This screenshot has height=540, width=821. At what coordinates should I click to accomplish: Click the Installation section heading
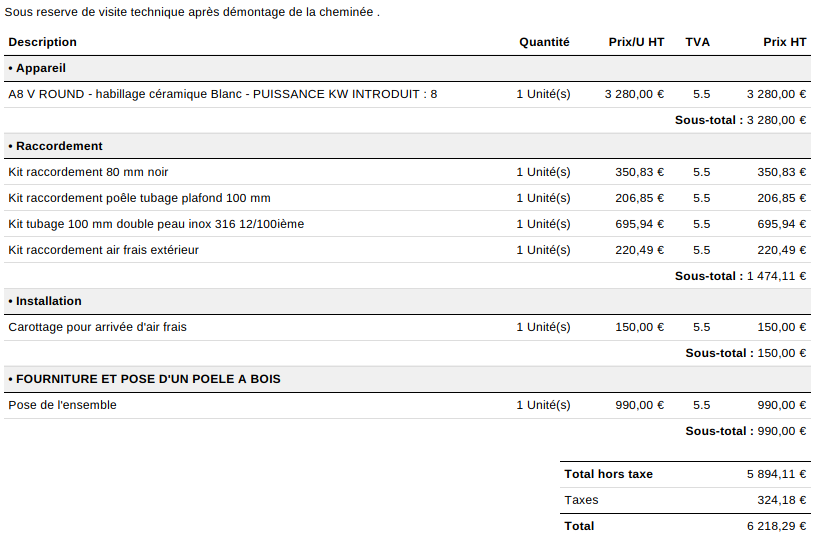coord(48,301)
